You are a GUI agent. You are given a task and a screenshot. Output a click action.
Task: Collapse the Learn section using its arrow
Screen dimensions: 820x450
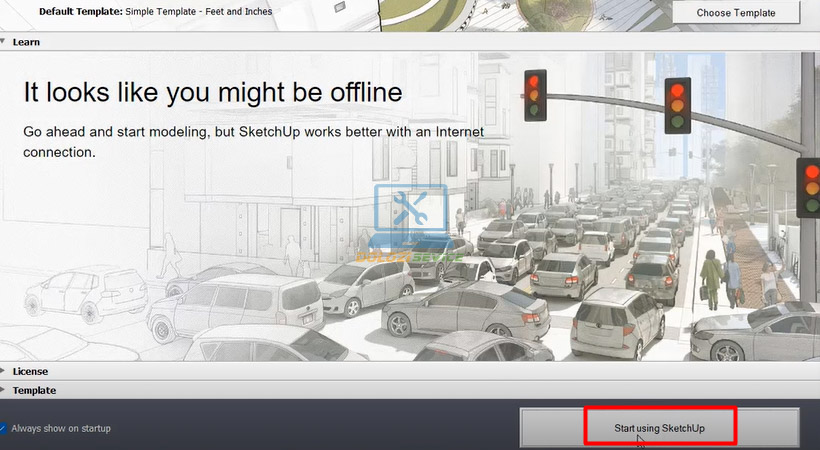(x=4, y=42)
